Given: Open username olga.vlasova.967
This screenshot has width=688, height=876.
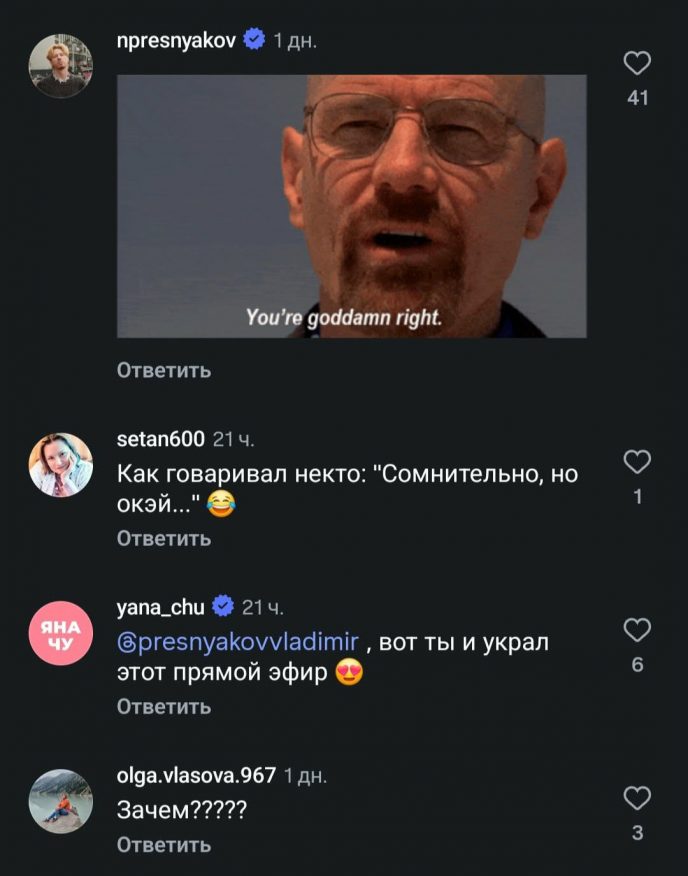Looking at the screenshot, I should point(196,775).
